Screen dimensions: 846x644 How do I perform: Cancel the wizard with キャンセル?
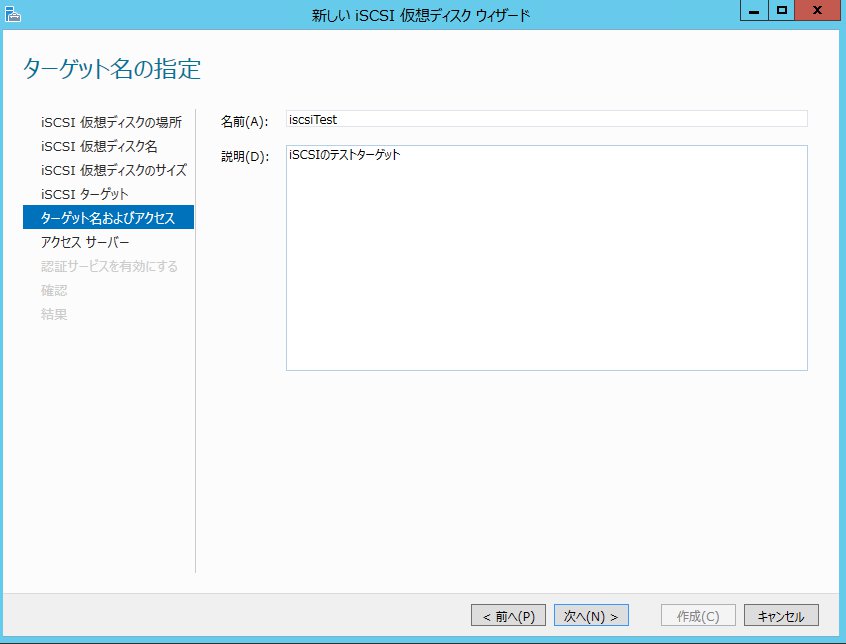click(x=781, y=615)
